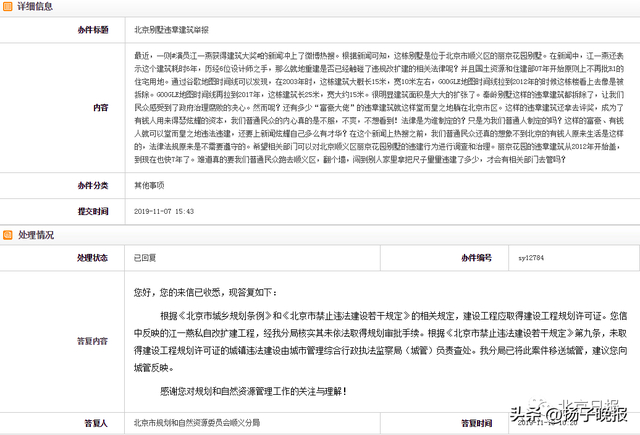Click the closing line 感谢您对规划和自然资源管理工作的关注与理解
640x435 pixels.
tap(253, 391)
